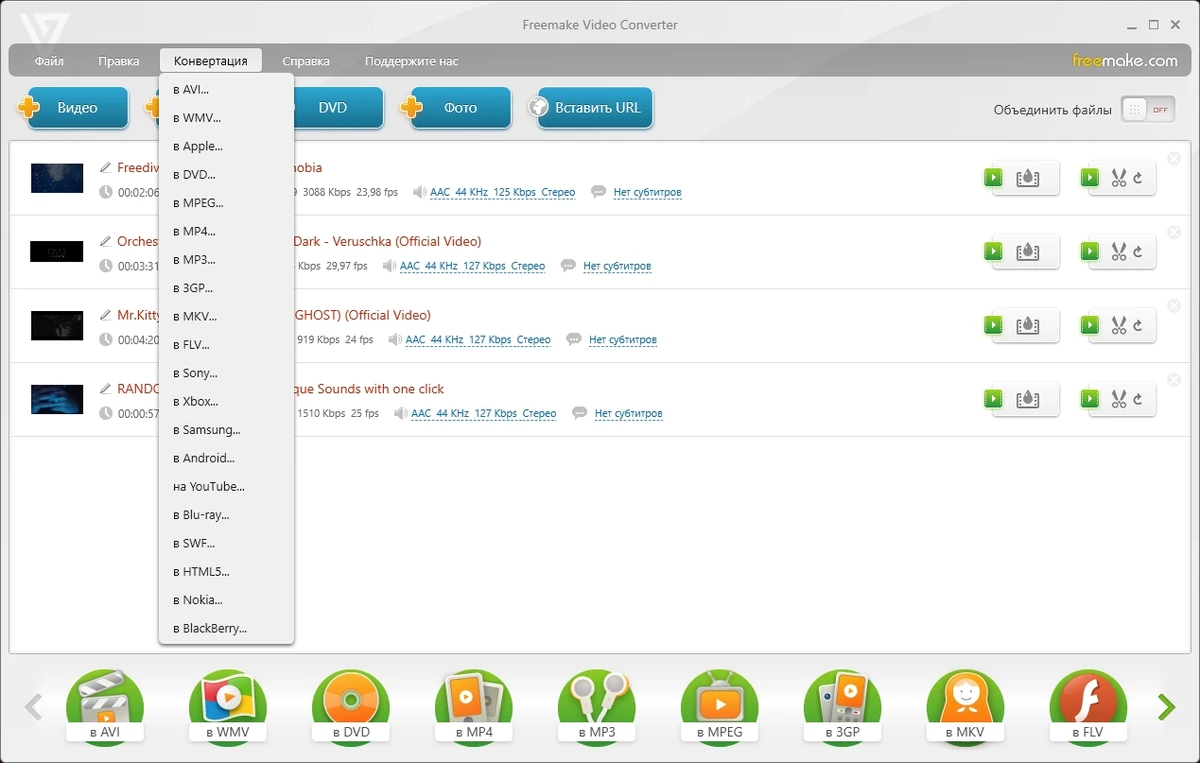Screen dimensions: 1200x763
Task: Rename the Freediv video via its pencil icon
Action: pyautogui.click(x=106, y=167)
